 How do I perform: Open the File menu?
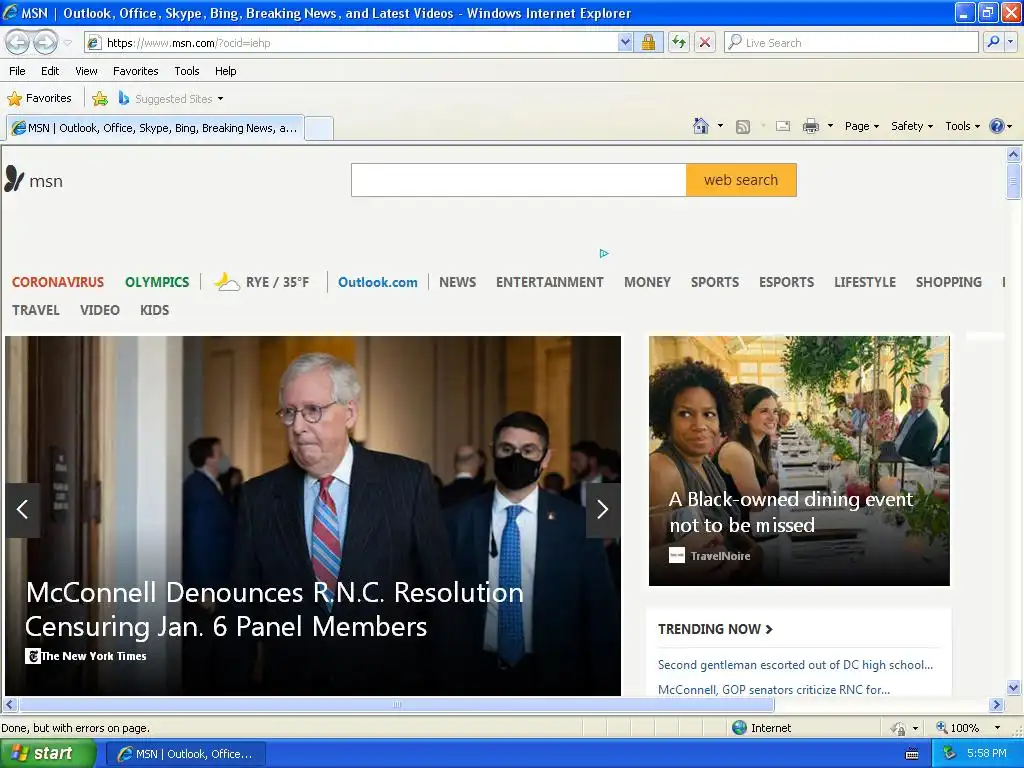click(18, 71)
